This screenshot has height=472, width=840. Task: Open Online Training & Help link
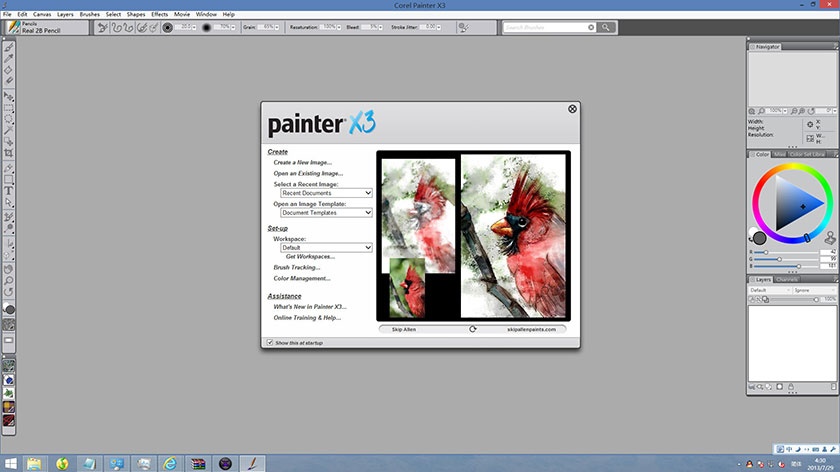click(x=307, y=318)
